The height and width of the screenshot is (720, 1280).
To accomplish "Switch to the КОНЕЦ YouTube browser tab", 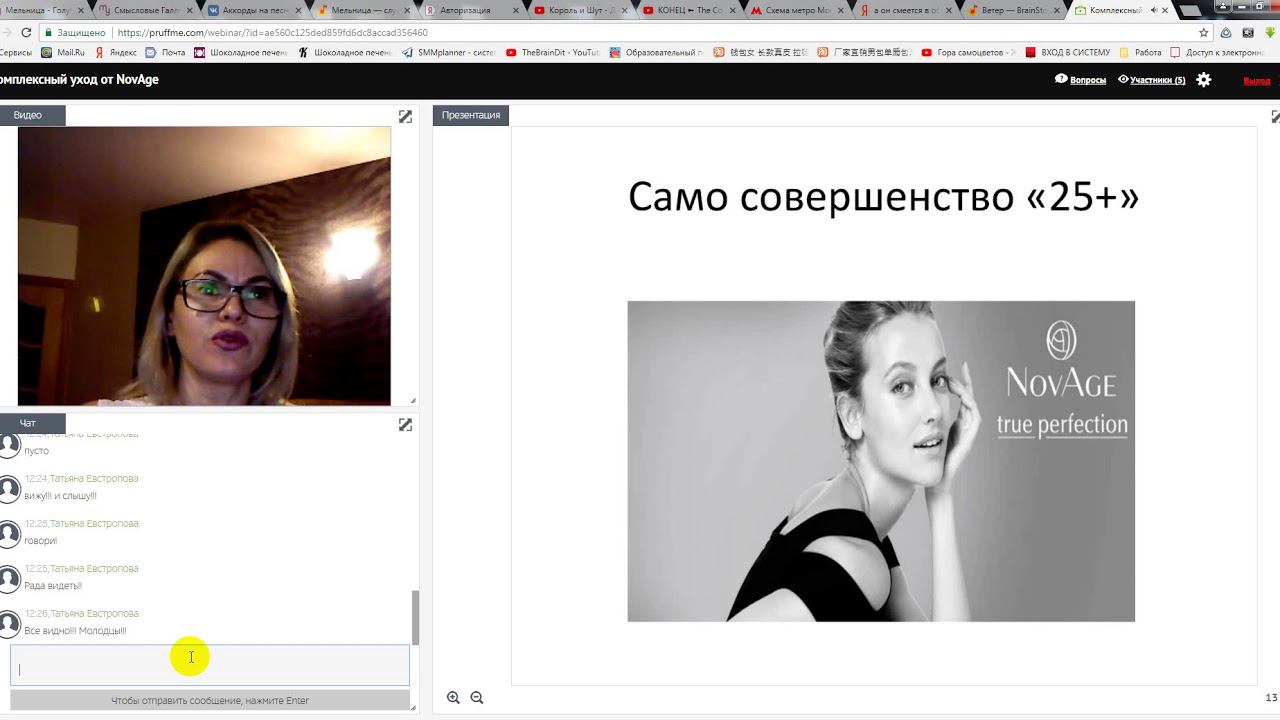I will [x=689, y=10].
